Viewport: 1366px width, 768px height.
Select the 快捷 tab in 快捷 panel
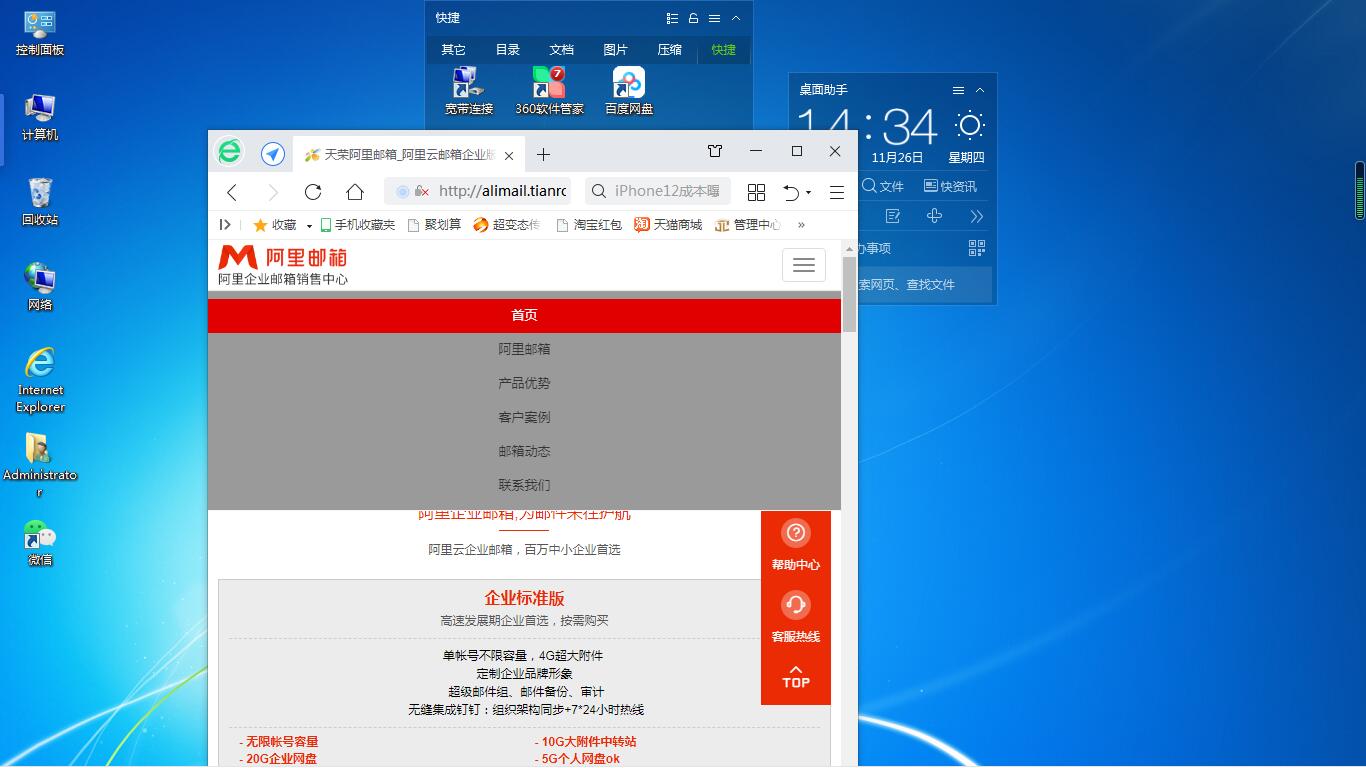[x=723, y=50]
